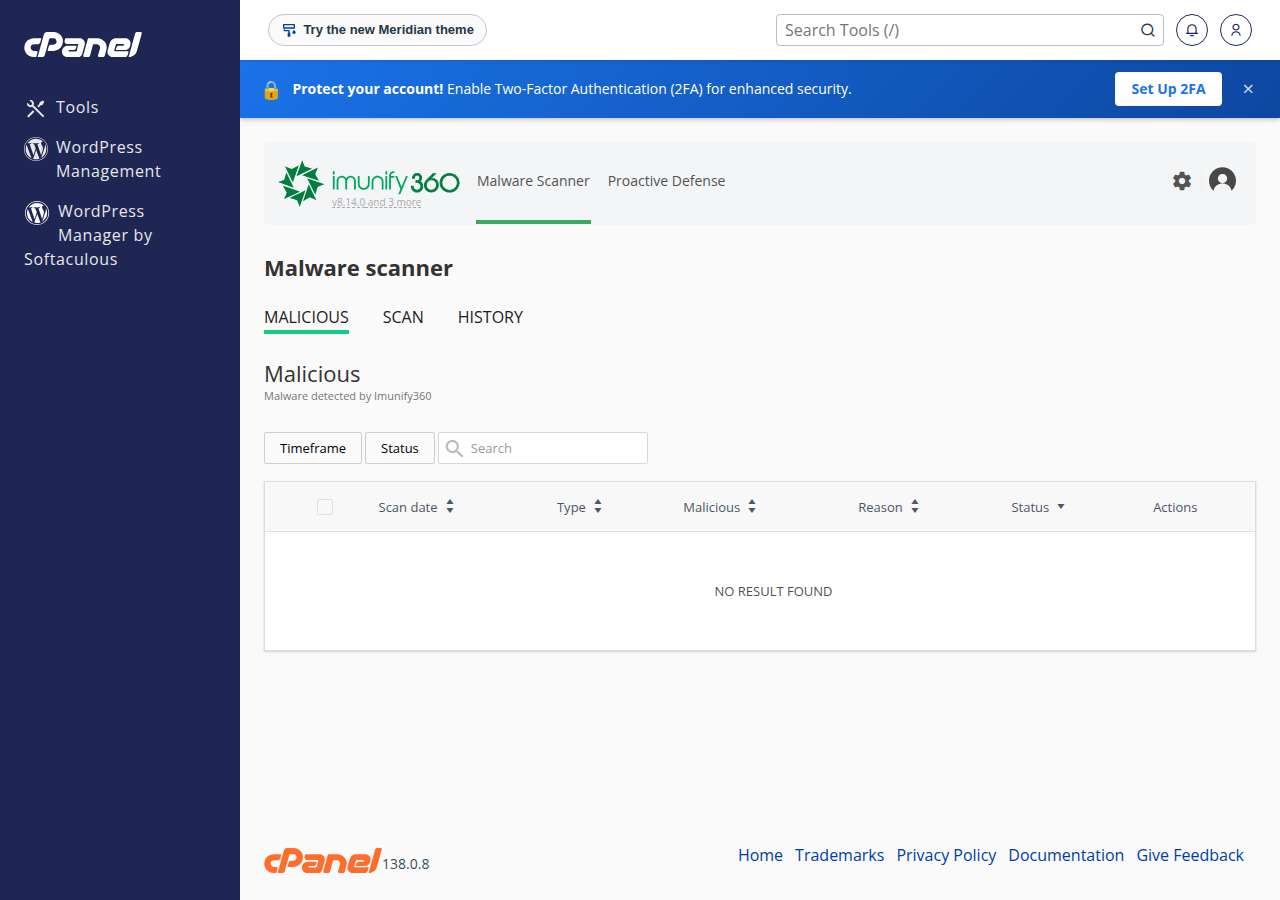
Task: Tick the select-all checkbox in table header
Action: 325,507
